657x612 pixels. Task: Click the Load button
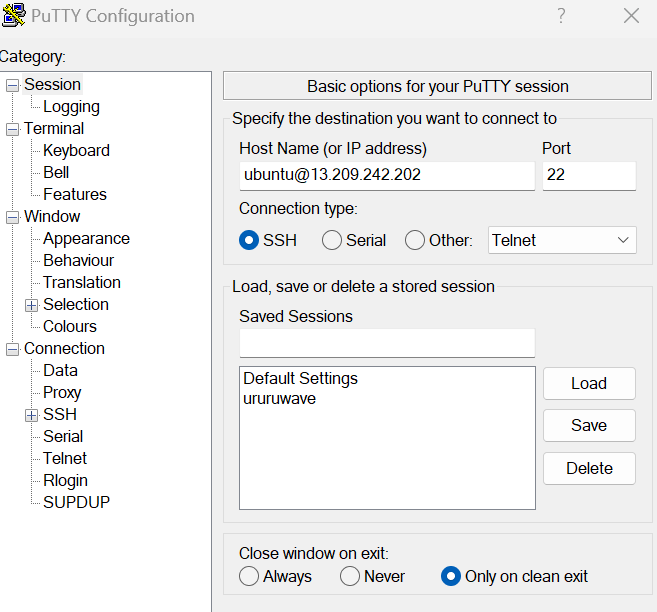tap(589, 384)
